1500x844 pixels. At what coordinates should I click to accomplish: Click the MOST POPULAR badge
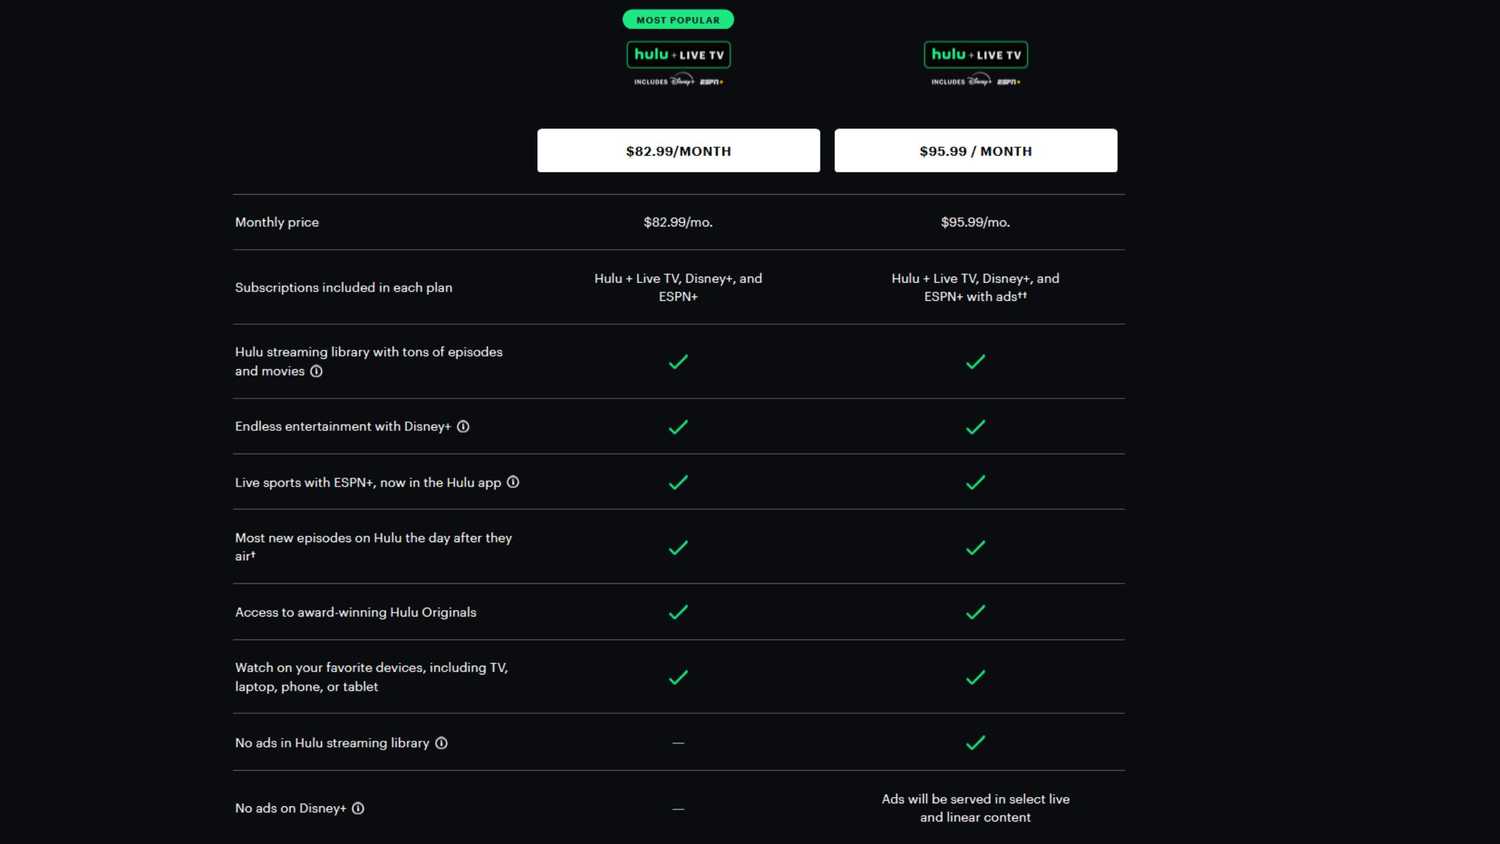pos(678,19)
